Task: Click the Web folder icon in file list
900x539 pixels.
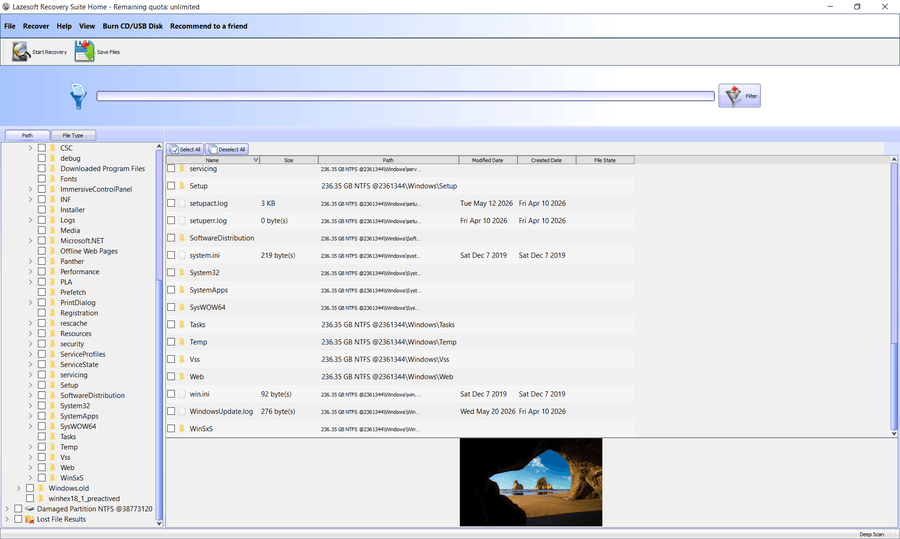Action: coord(182,377)
